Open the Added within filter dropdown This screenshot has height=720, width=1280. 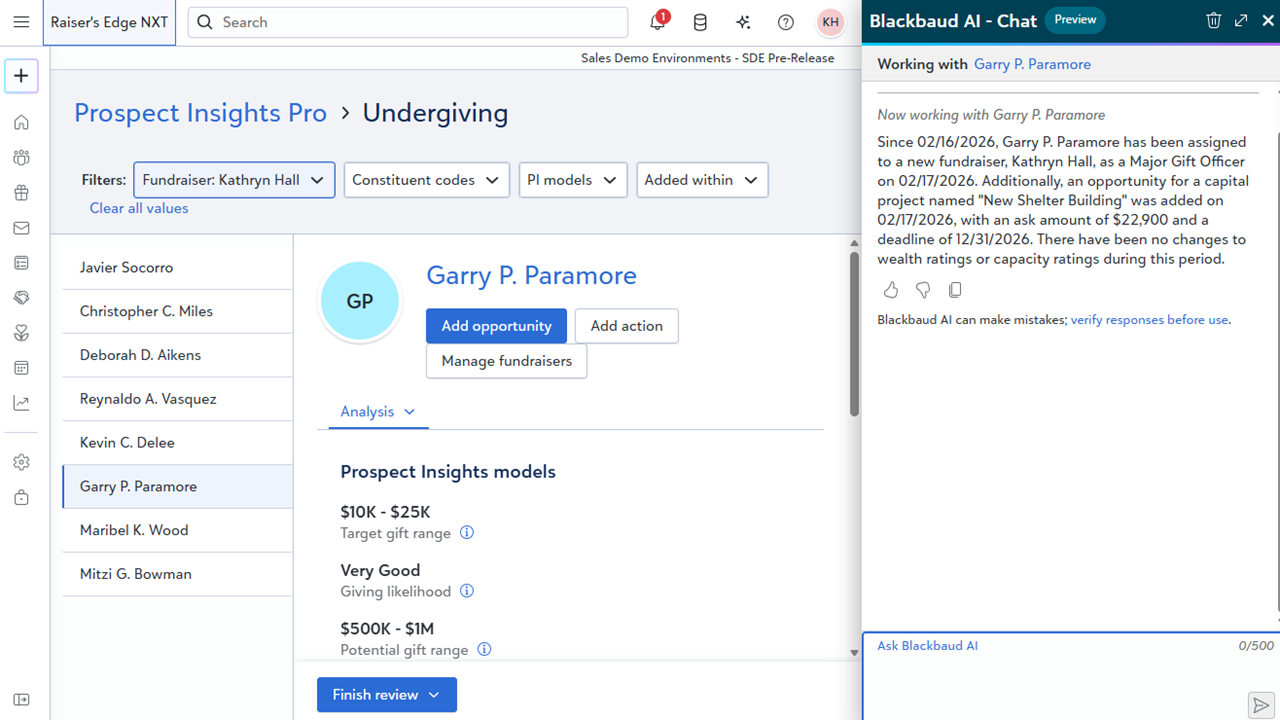702,180
